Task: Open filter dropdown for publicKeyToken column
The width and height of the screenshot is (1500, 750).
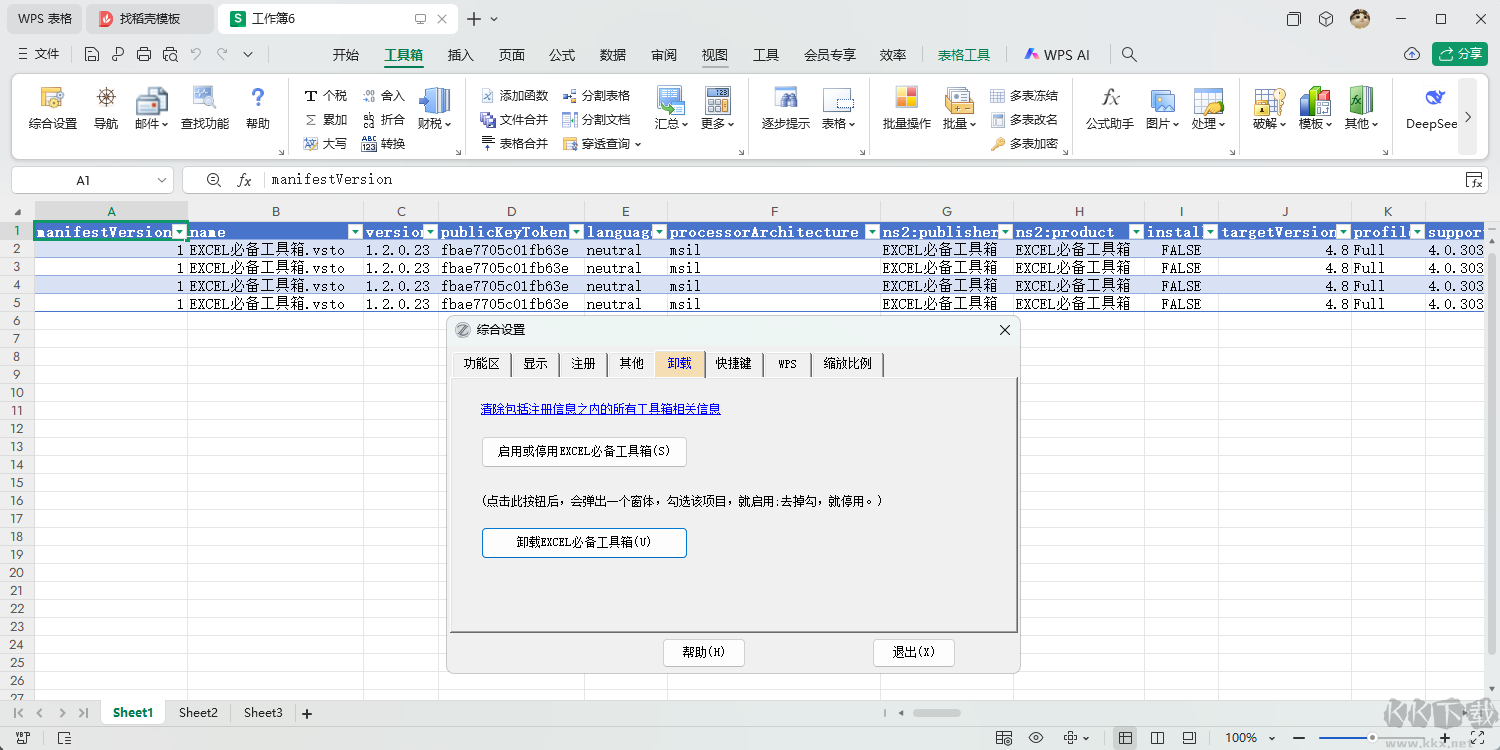Action: tap(576, 232)
